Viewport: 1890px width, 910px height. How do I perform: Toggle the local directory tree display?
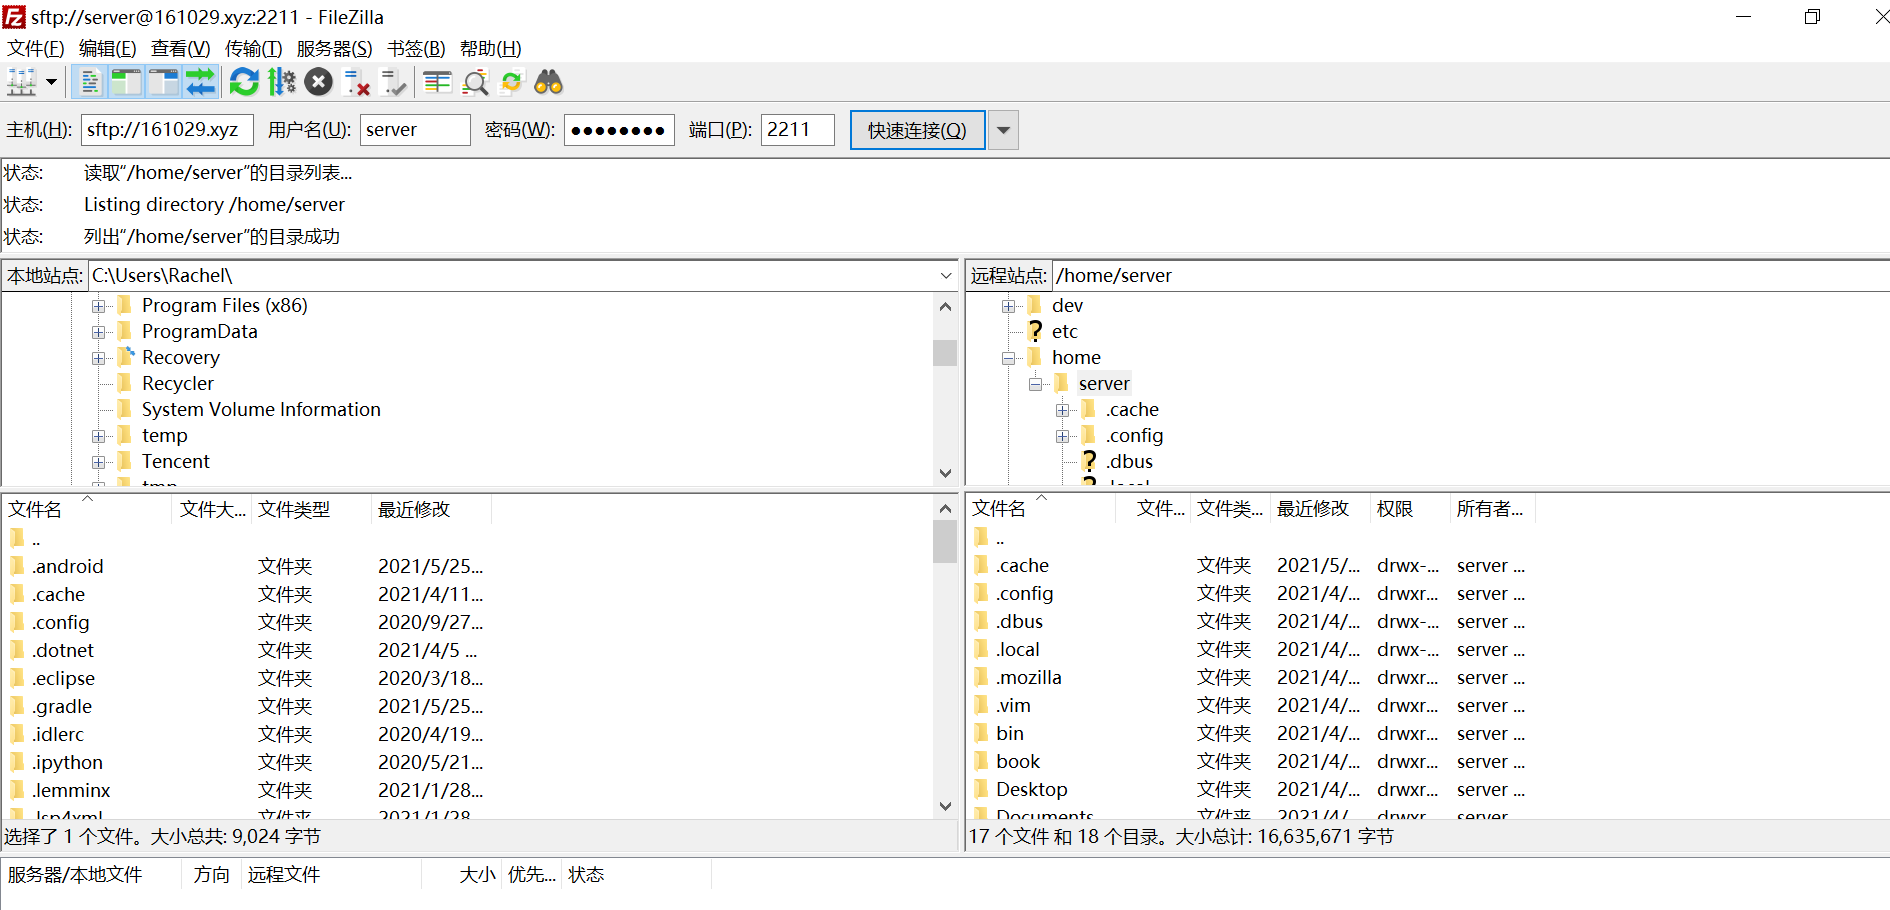click(x=126, y=82)
